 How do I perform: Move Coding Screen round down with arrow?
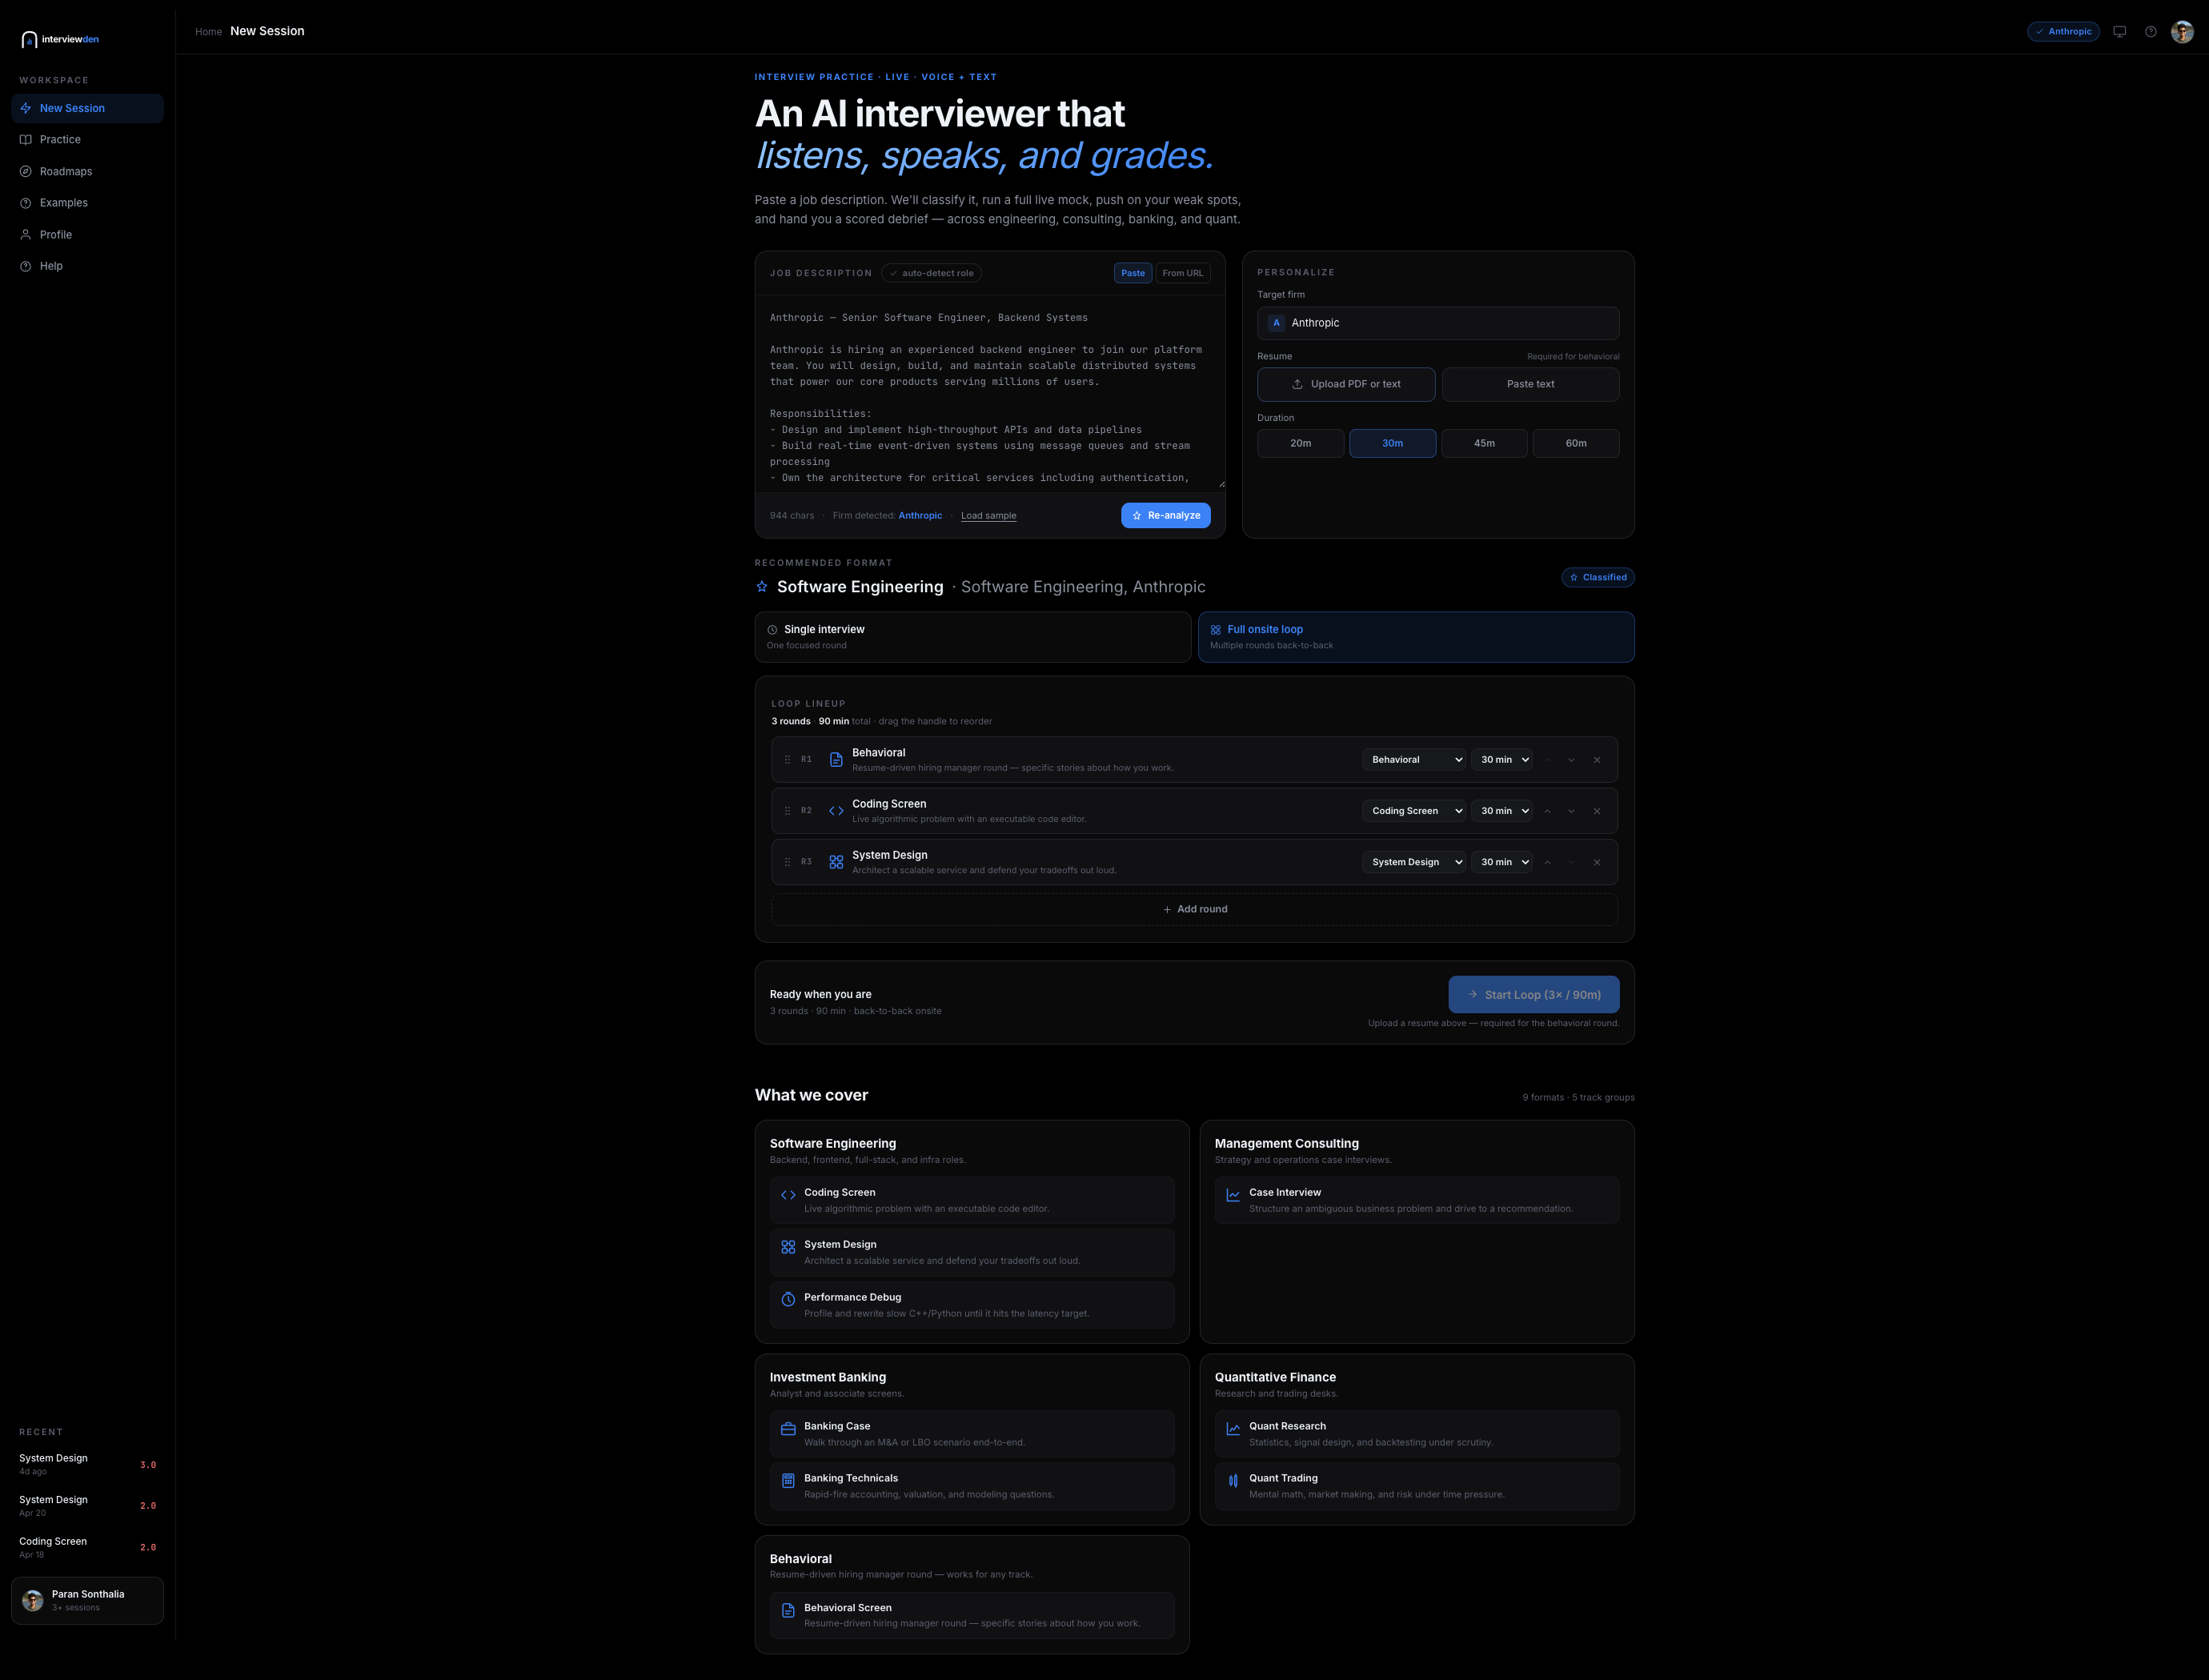(x=1571, y=811)
